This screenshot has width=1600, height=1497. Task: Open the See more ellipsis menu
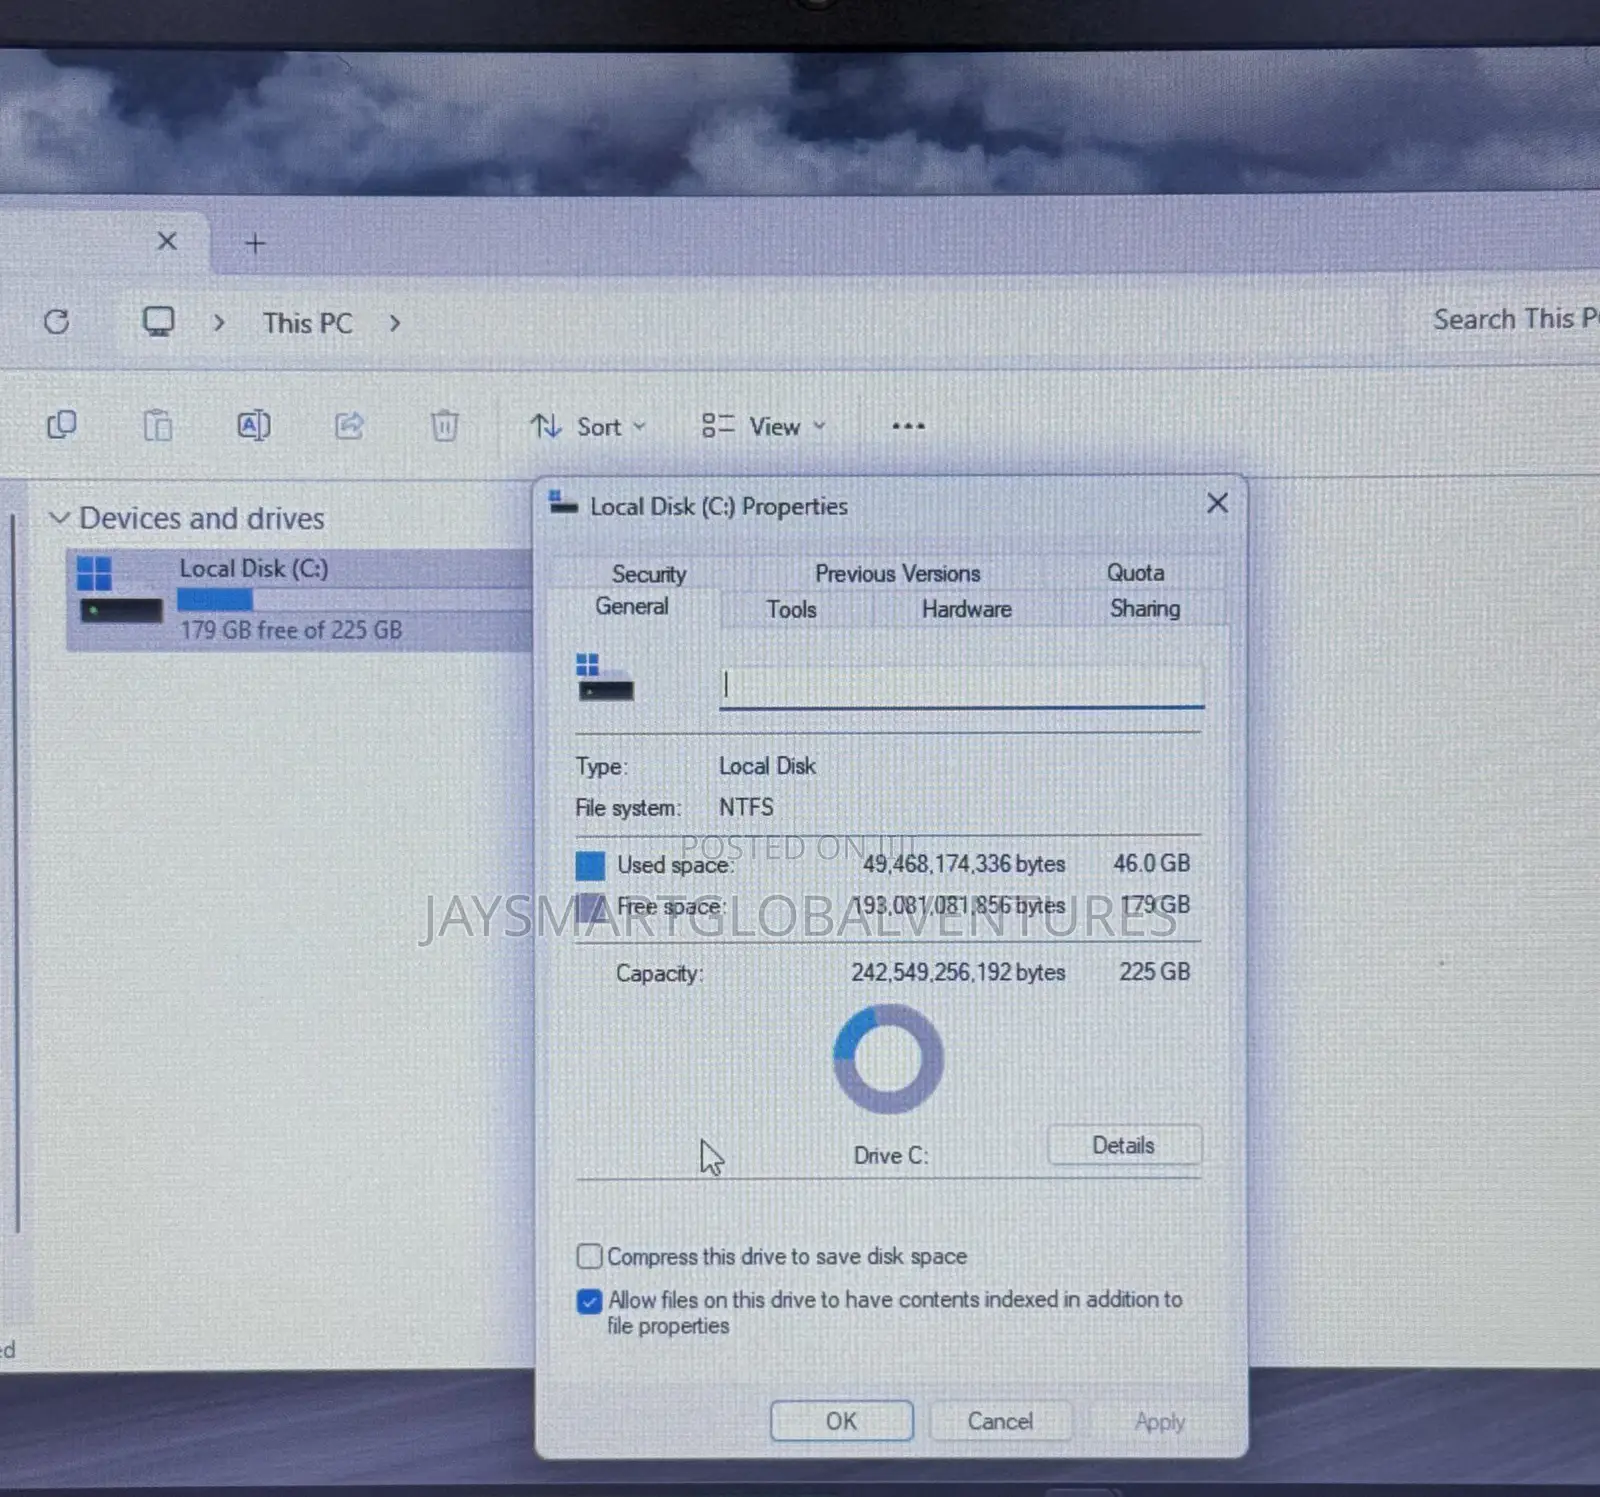(x=908, y=426)
